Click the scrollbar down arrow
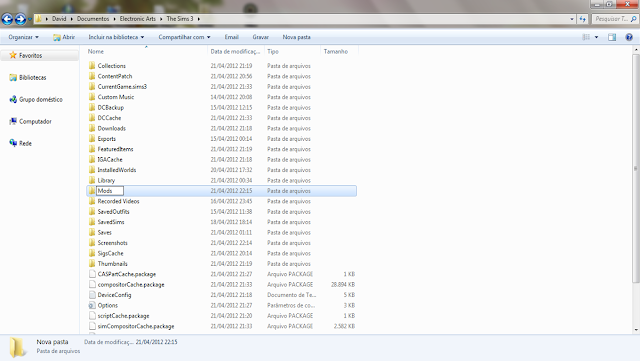The width and height of the screenshot is (640, 361). pos(636,330)
